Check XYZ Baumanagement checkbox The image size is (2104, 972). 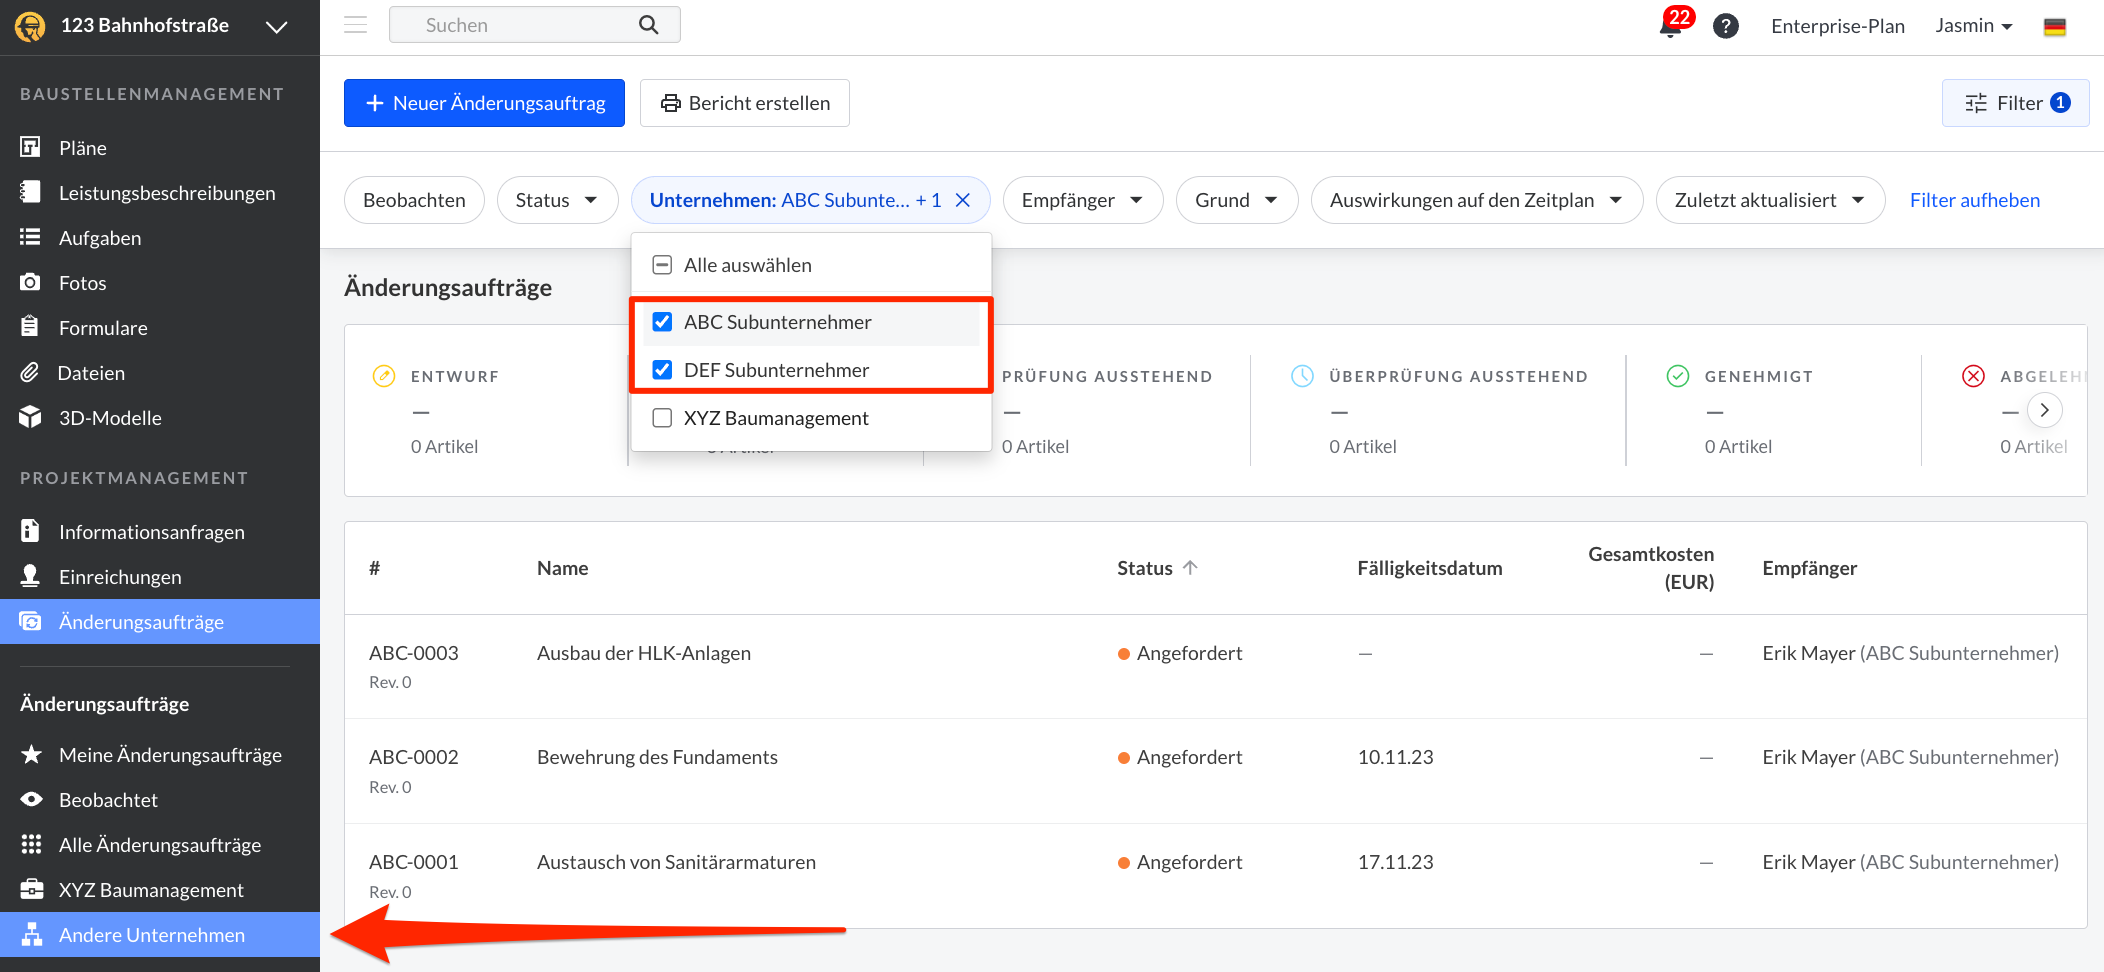tap(662, 418)
